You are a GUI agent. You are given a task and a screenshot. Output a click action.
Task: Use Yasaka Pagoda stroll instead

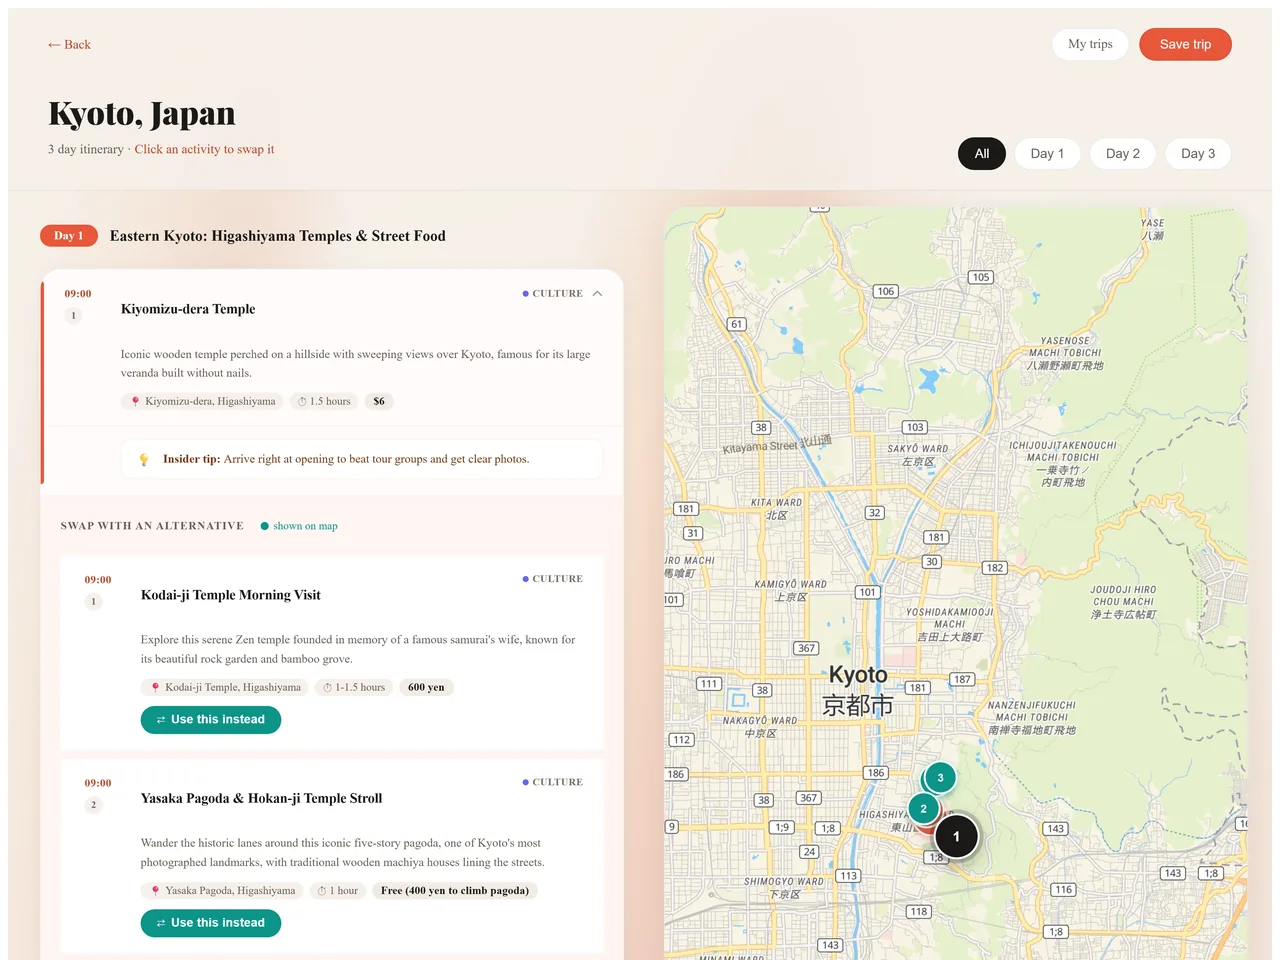(211, 923)
